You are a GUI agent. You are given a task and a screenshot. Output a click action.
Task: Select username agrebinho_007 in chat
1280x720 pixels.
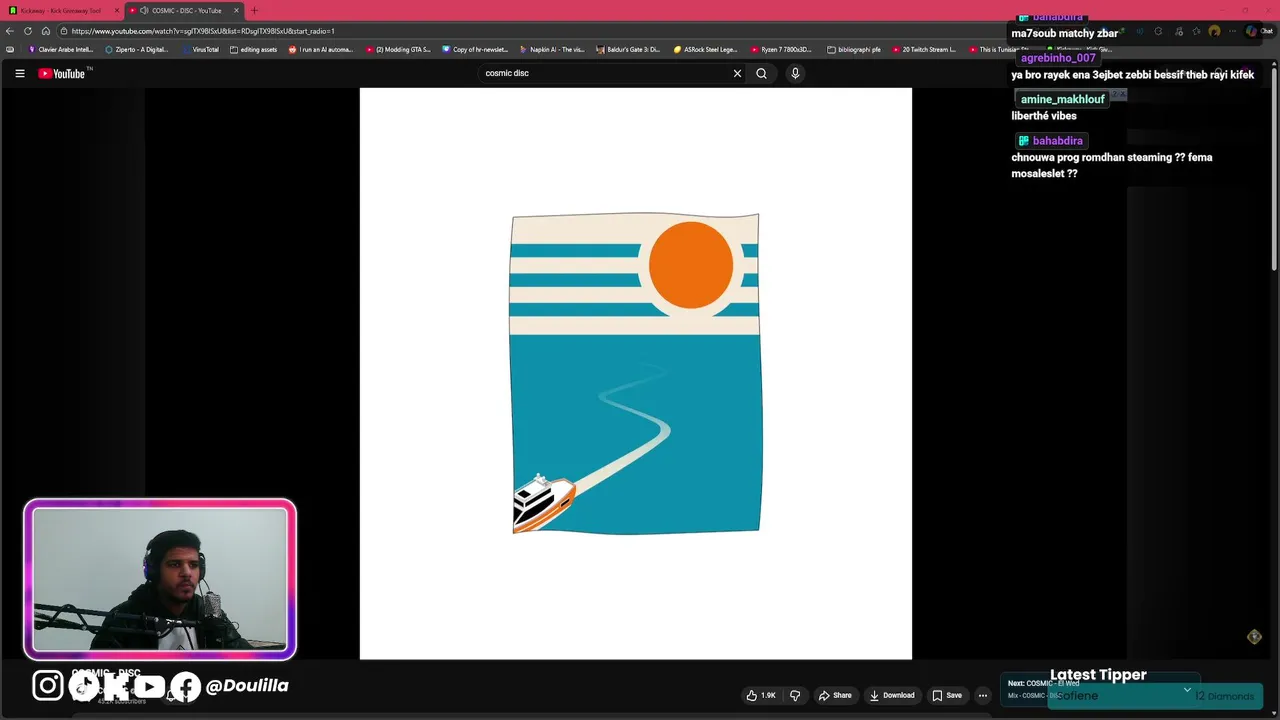(1058, 58)
